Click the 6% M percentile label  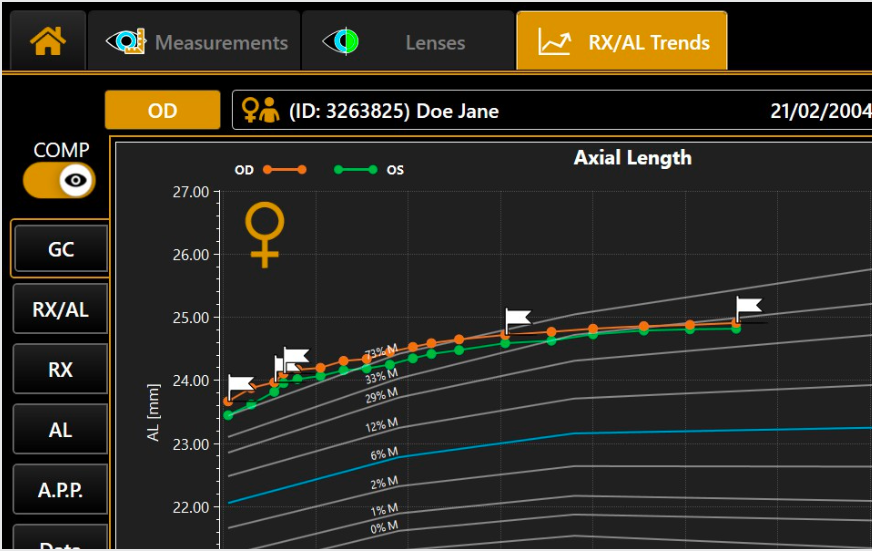pos(384,453)
